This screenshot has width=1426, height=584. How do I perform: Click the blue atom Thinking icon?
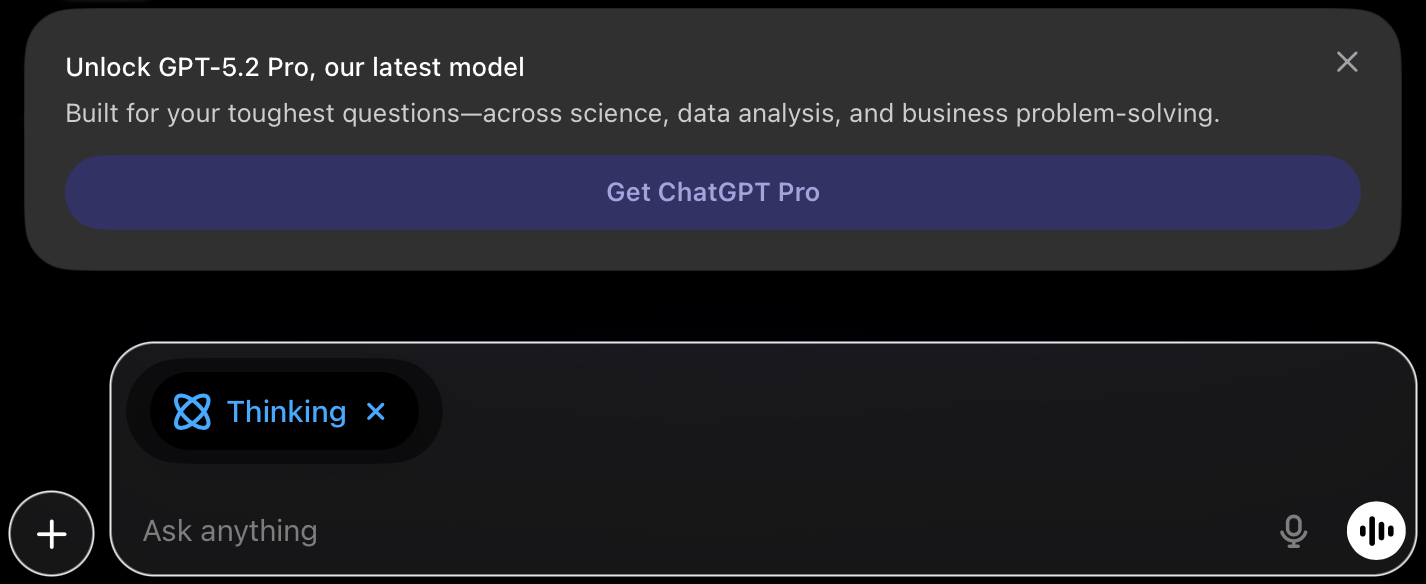click(192, 412)
